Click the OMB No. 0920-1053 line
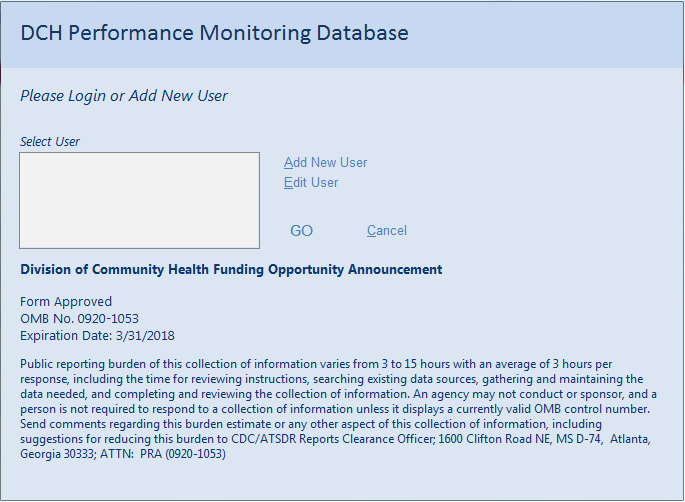This screenshot has height=502, width=685. point(80,319)
